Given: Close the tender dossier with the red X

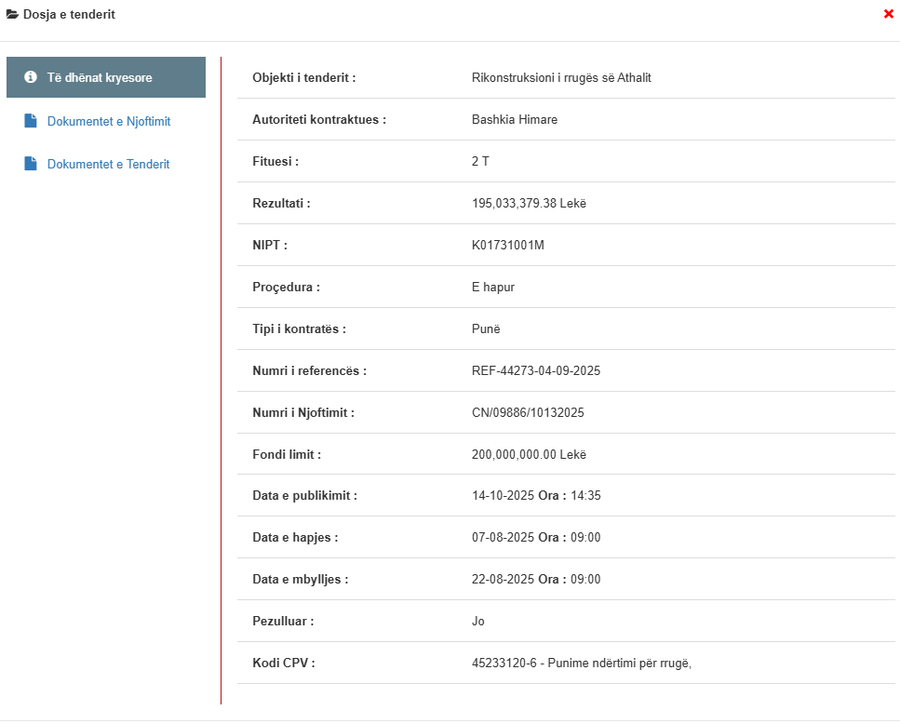Looking at the screenshot, I should [888, 14].
